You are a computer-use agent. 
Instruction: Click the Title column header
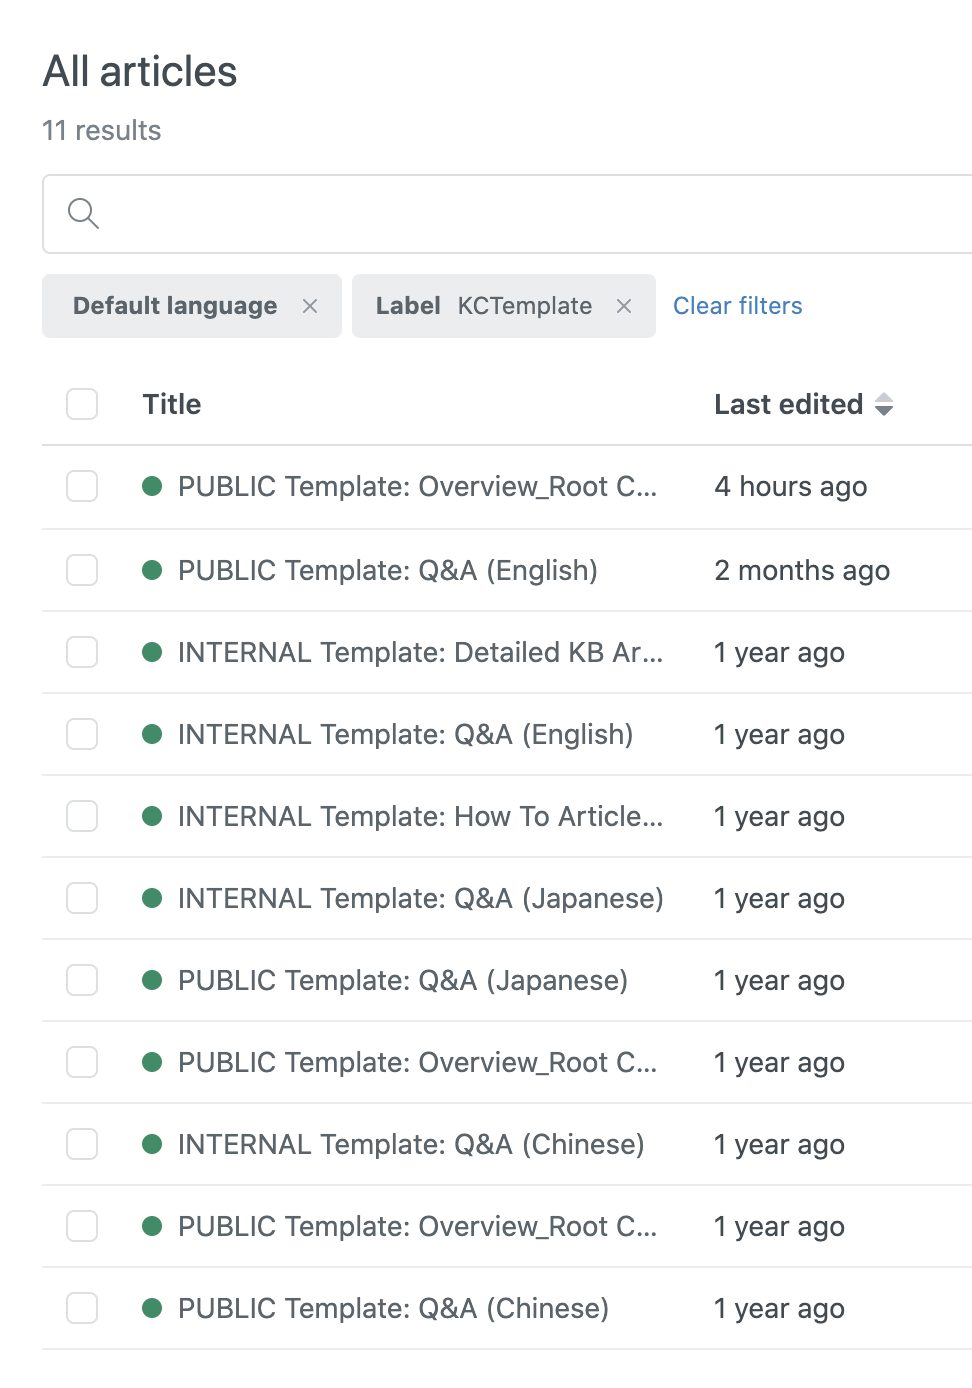(x=171, y=404)
